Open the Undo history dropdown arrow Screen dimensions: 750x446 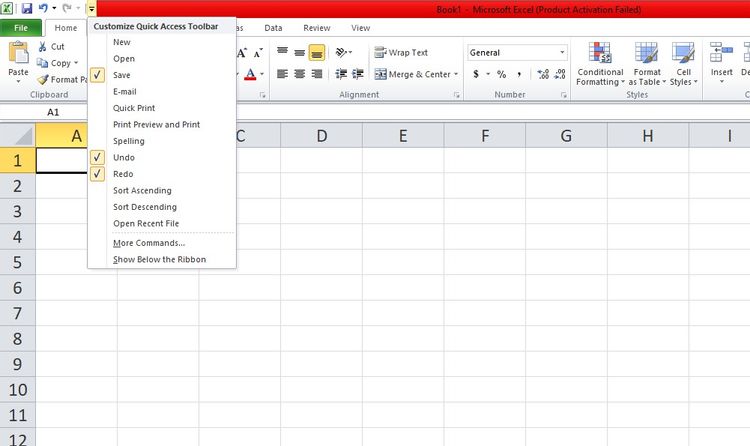(x=54, y=8)
